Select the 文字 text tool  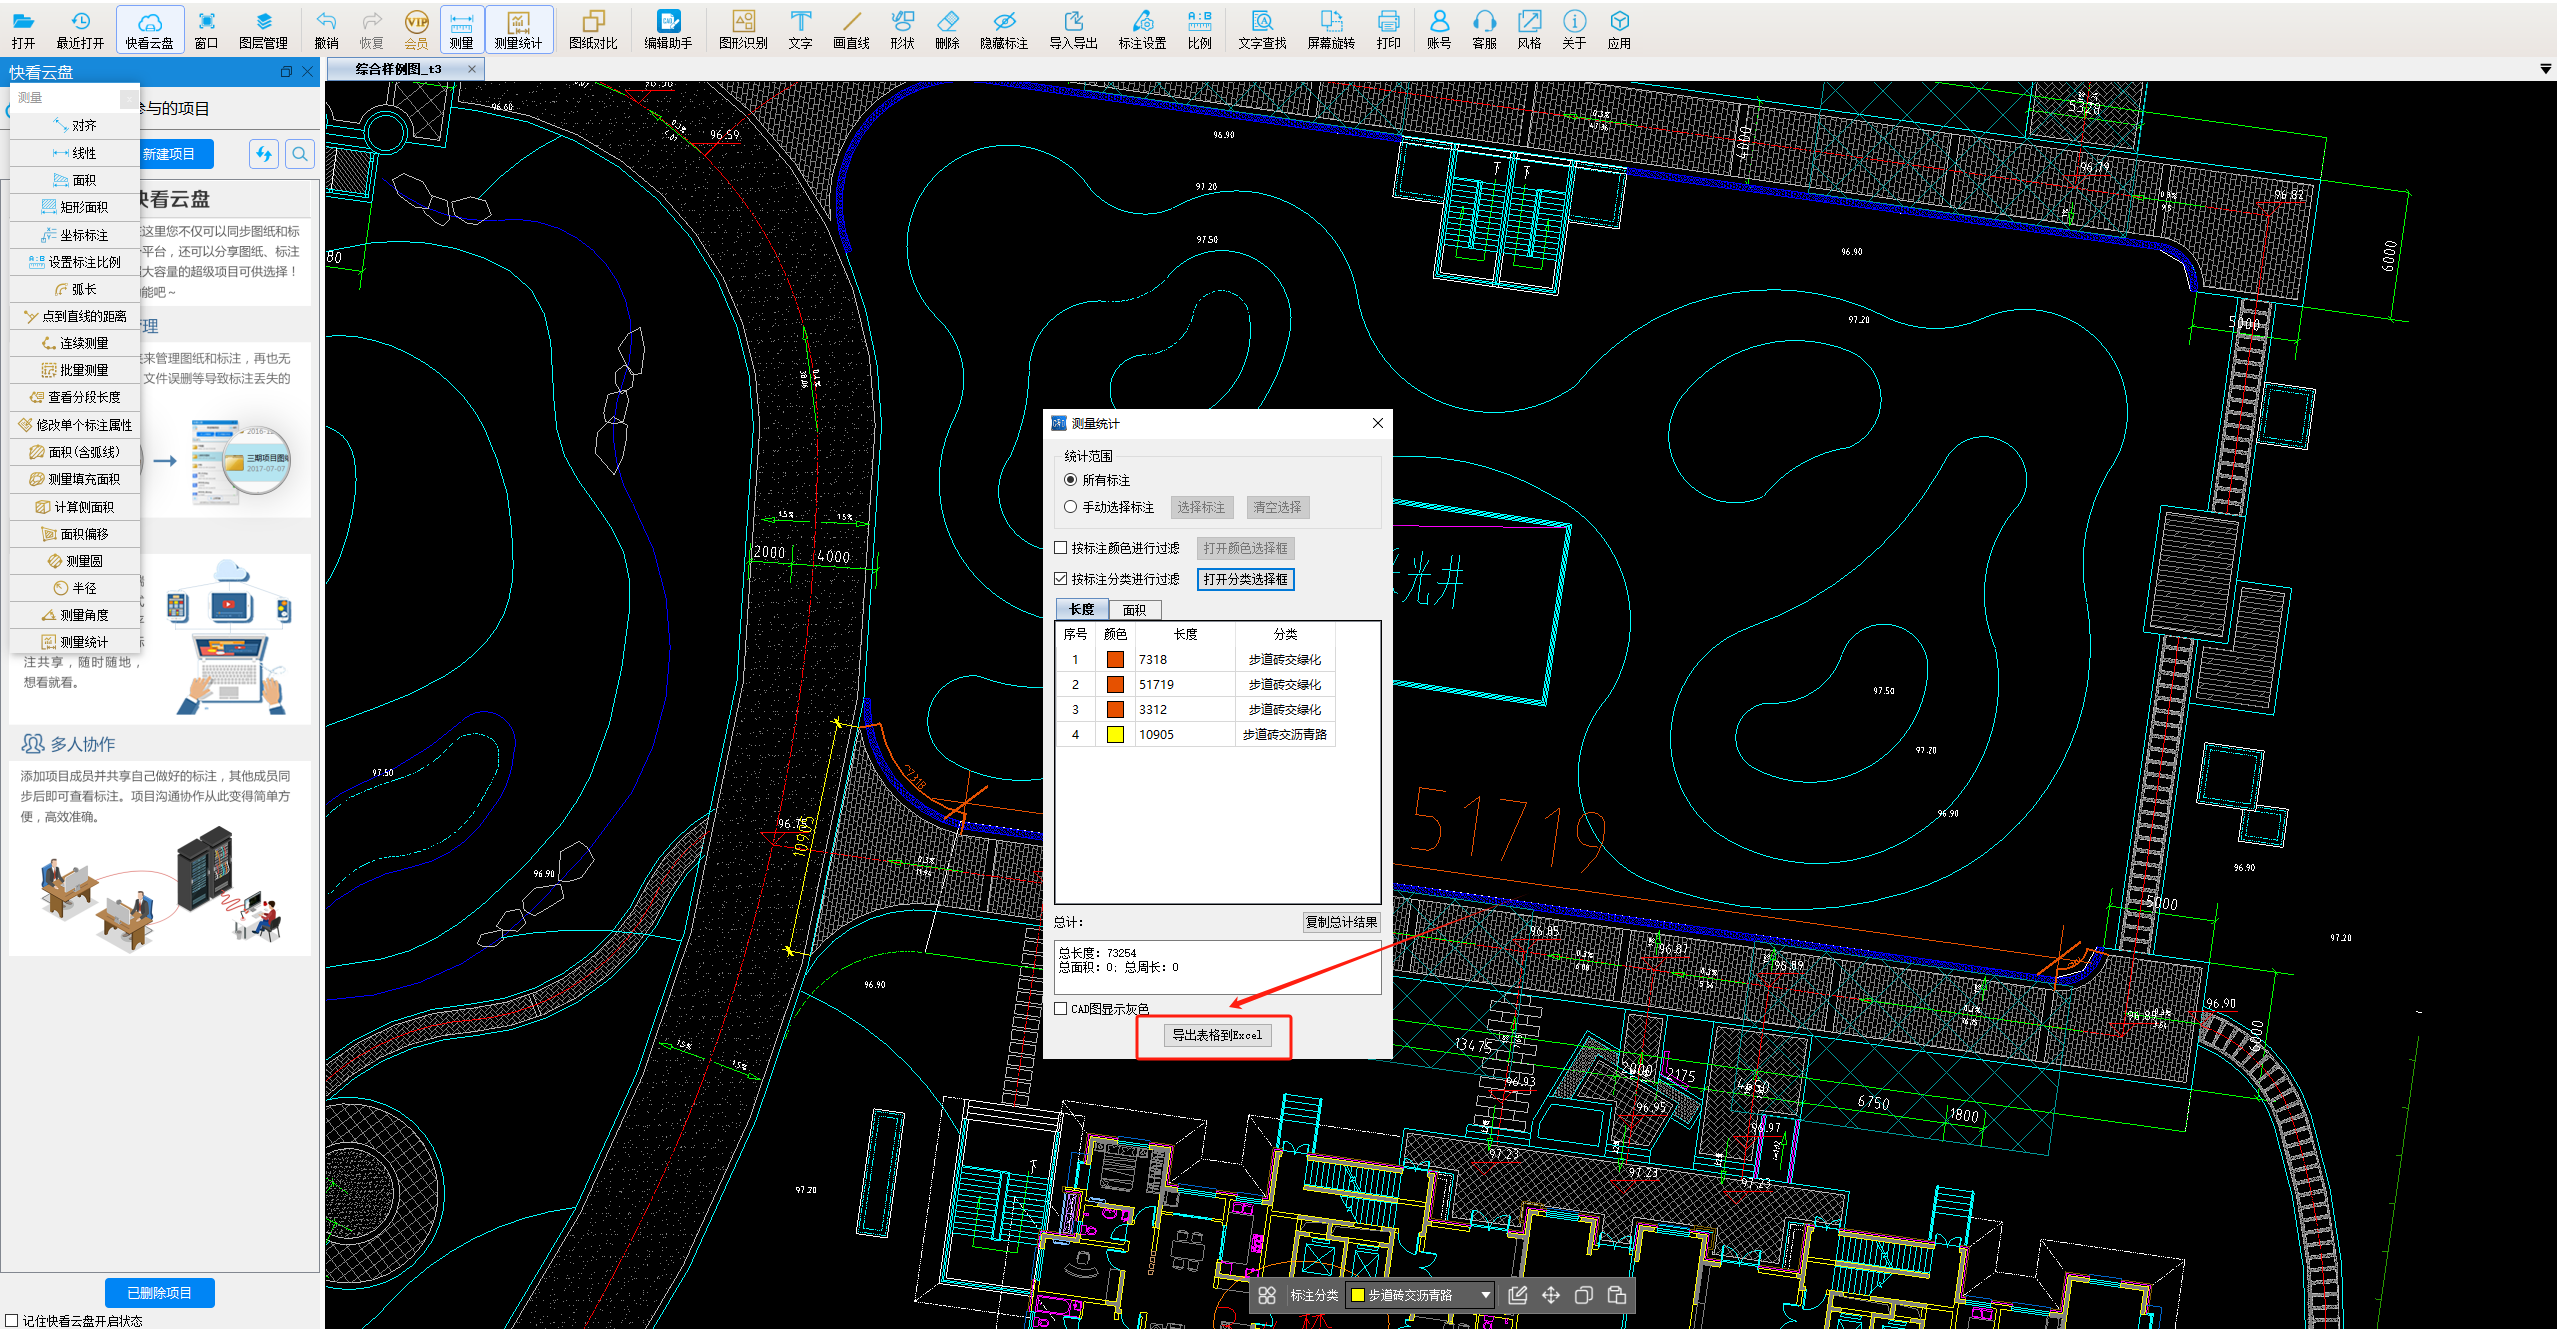tap(800, 29)
